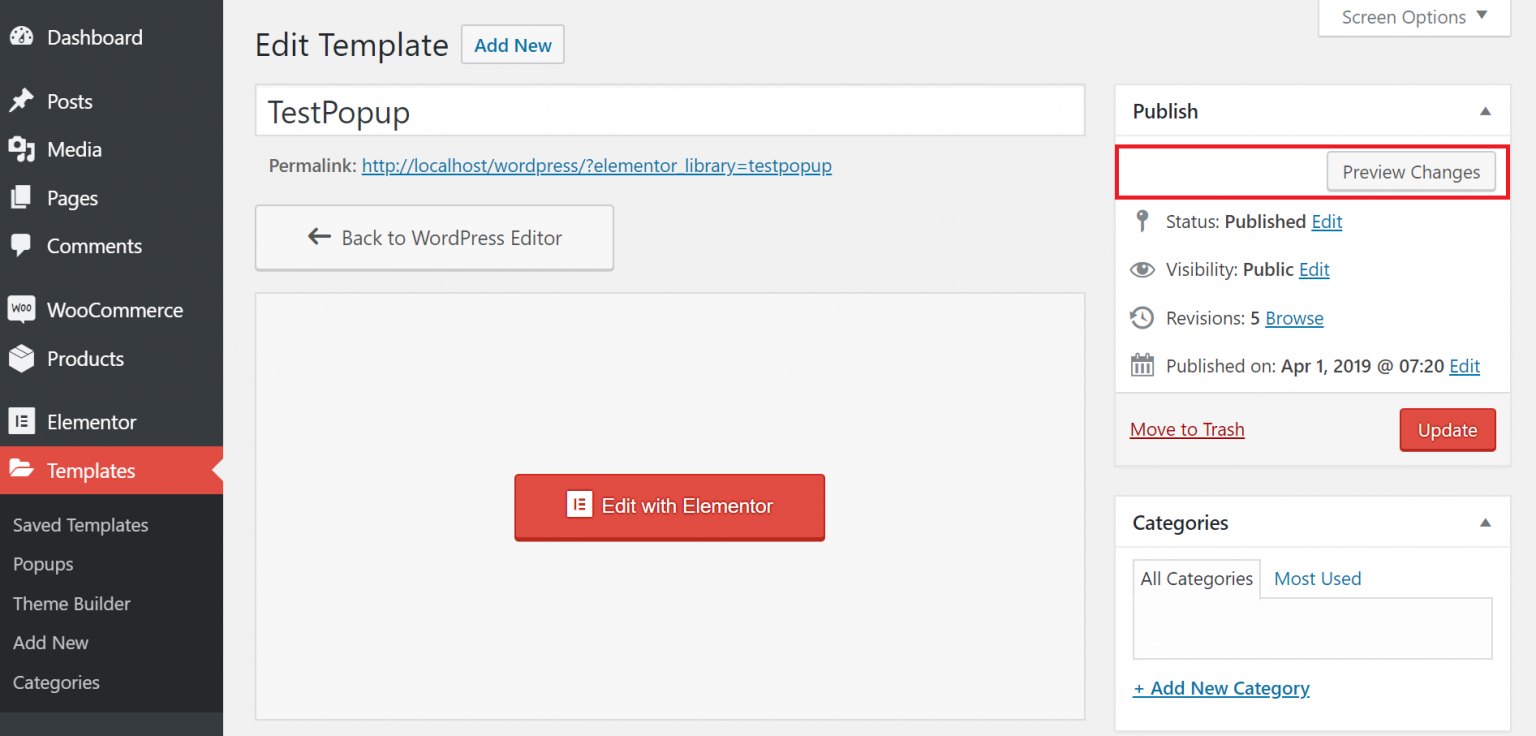Collapse the Publish panel
This screenshot has height=736, width=1536.
(x=1486, y=111)
